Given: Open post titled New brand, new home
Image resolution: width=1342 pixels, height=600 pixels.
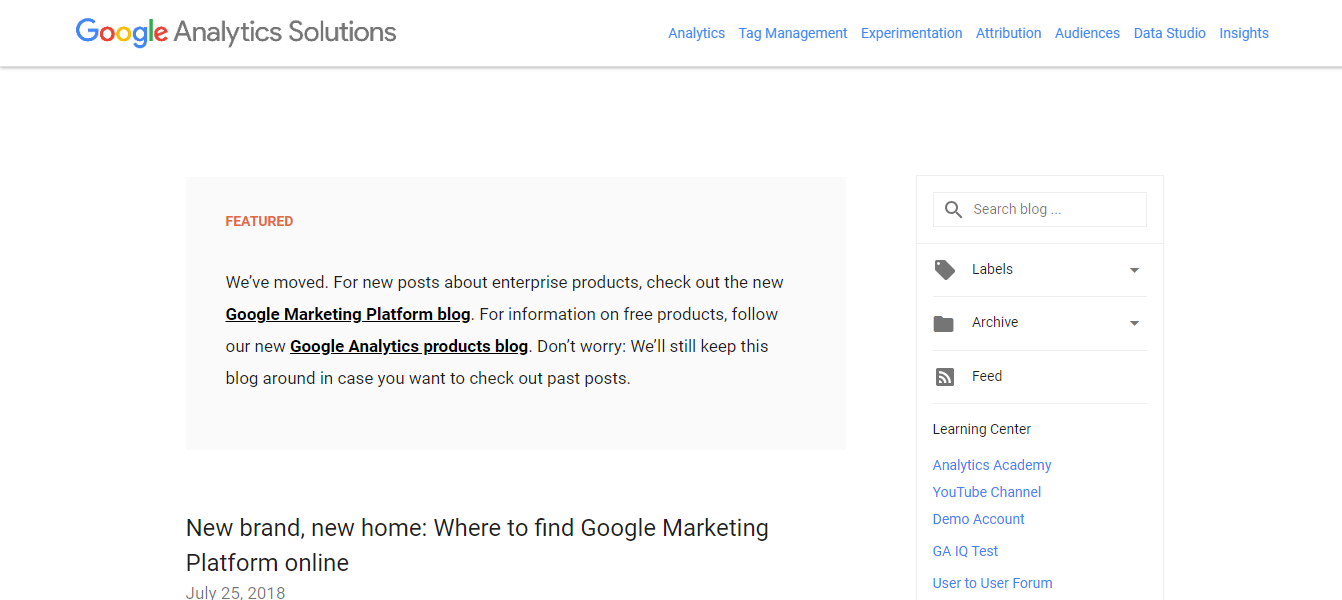Looking at the screenshot, I should [477, 545].
